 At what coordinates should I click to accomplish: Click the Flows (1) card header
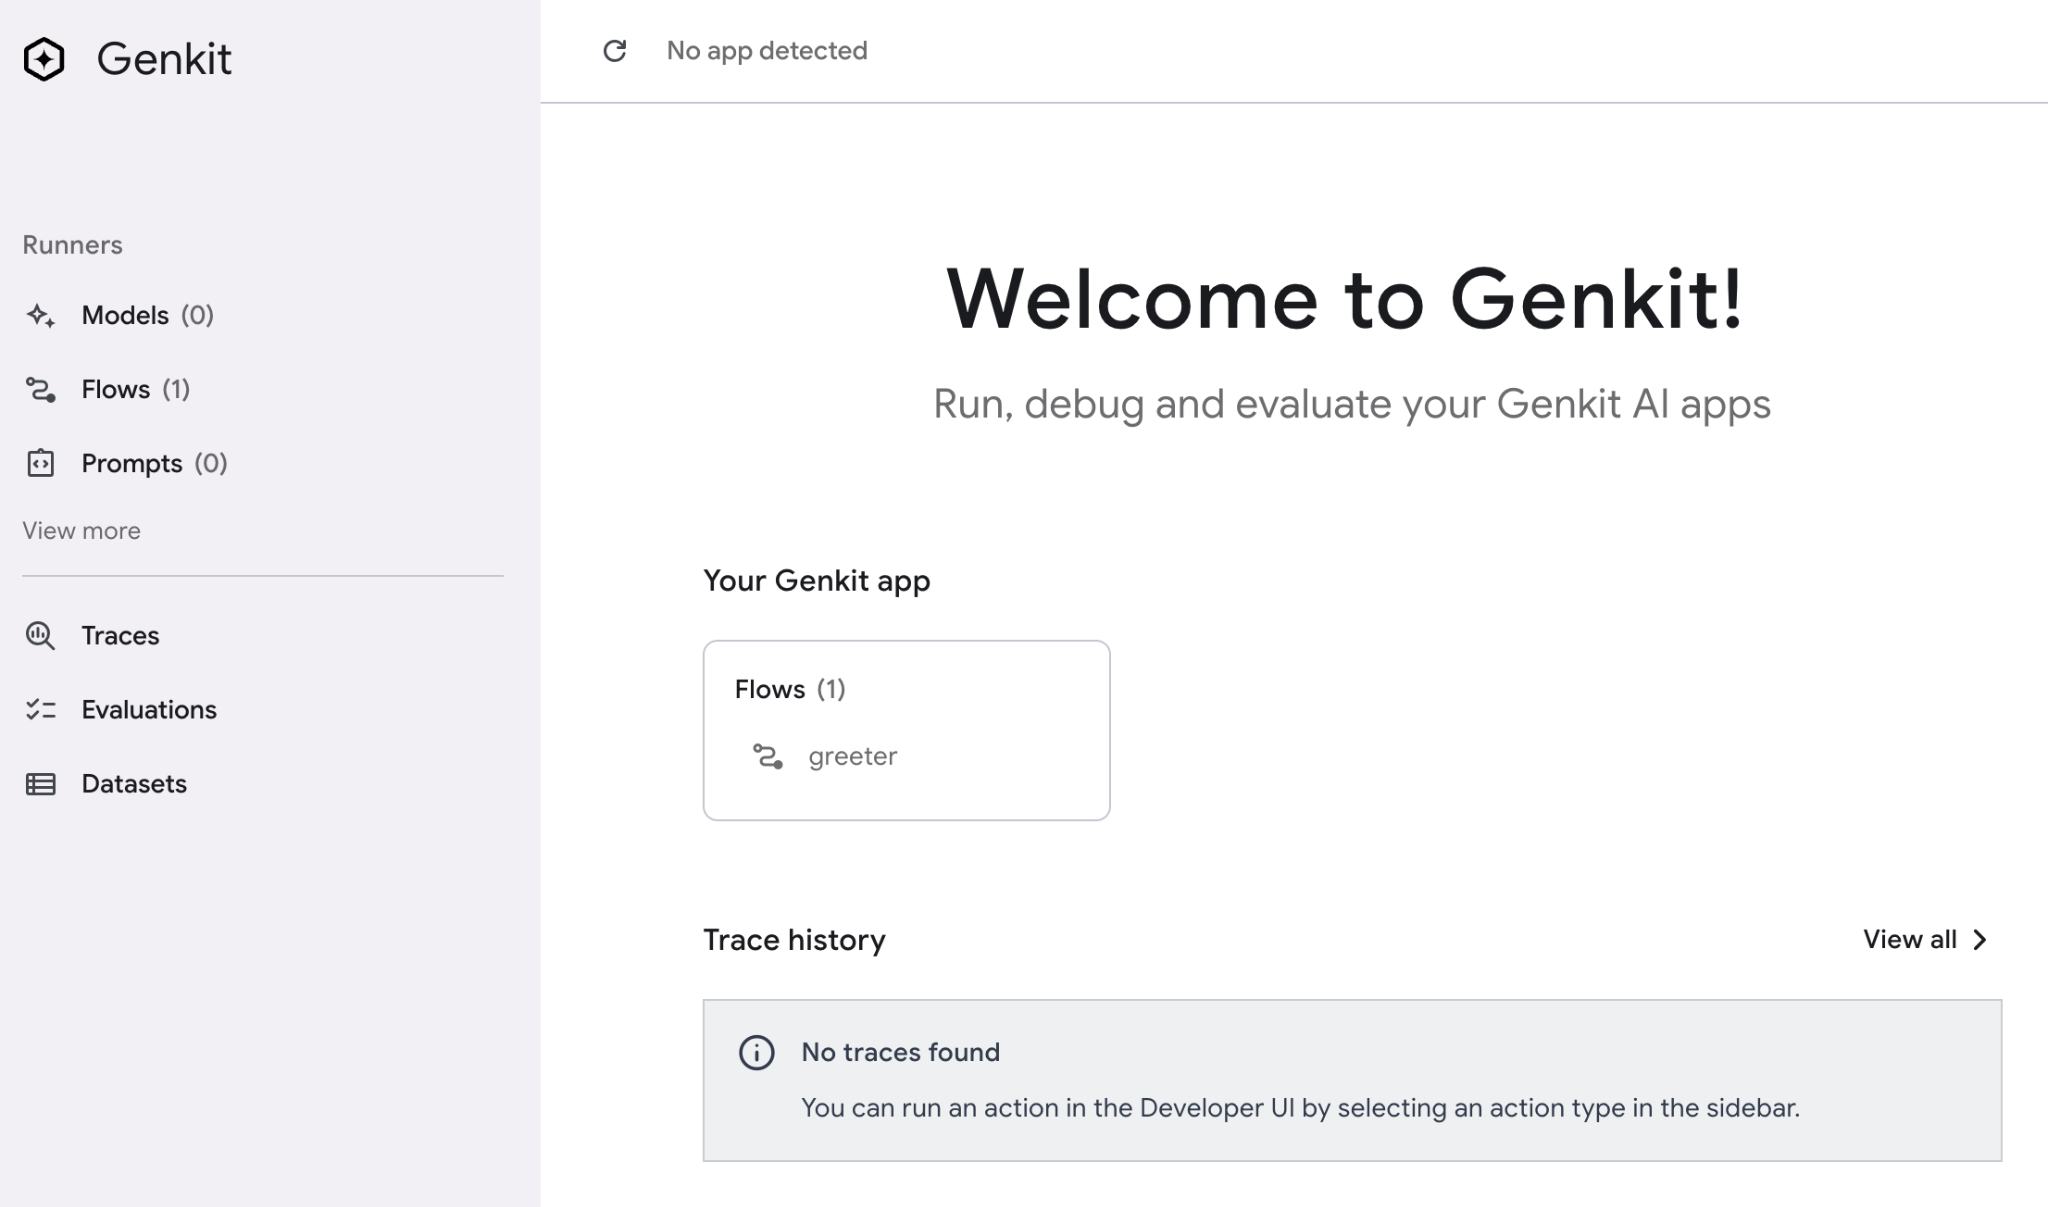[x=790, y=690]
